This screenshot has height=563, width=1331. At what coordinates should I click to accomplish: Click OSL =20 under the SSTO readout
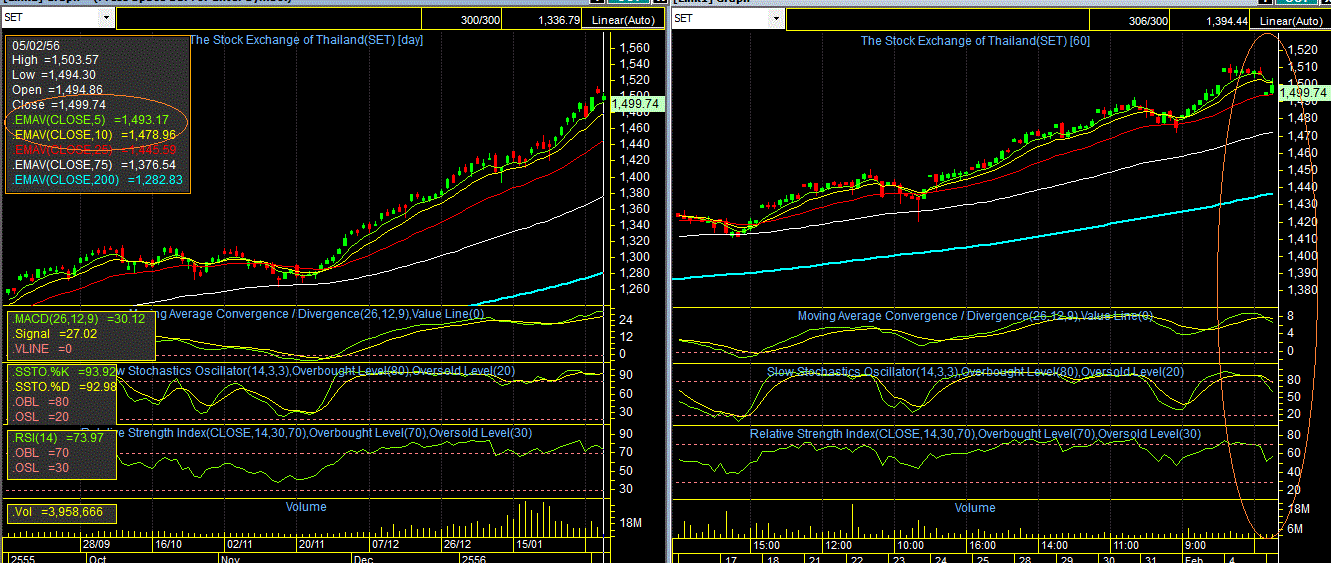[x=39, y=417]
